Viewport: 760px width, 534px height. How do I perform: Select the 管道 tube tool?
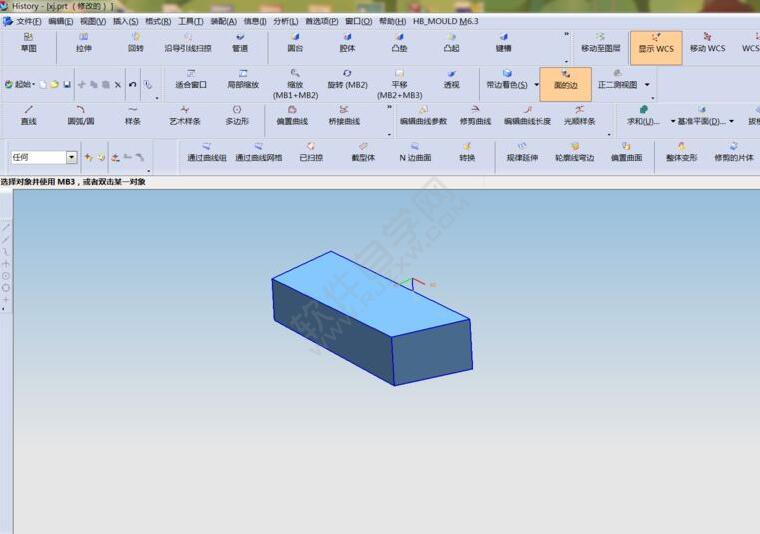(239, 43)
